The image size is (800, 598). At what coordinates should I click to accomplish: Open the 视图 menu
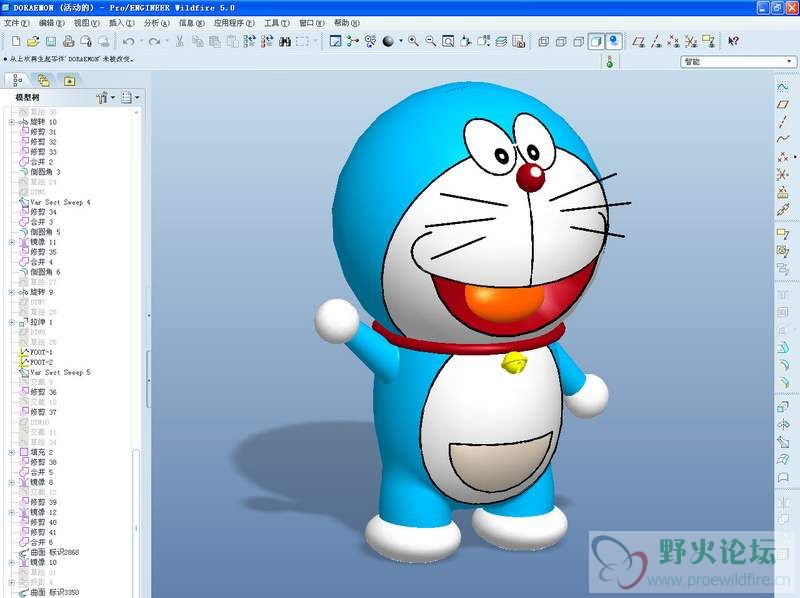pos(87,23)
